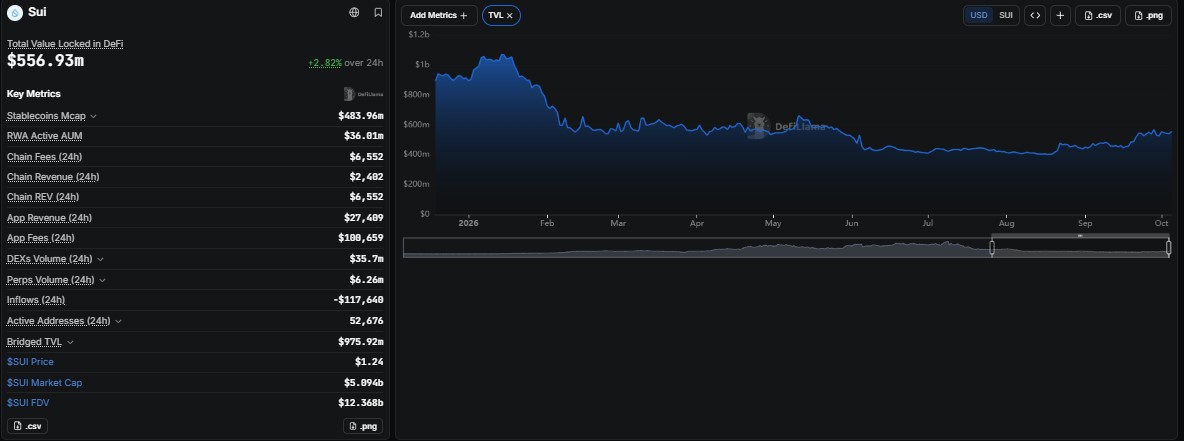The width and height of the screenshot is (1184, 441).
Task: Click the $6.26m perps volume value
Action: [366, 280]
